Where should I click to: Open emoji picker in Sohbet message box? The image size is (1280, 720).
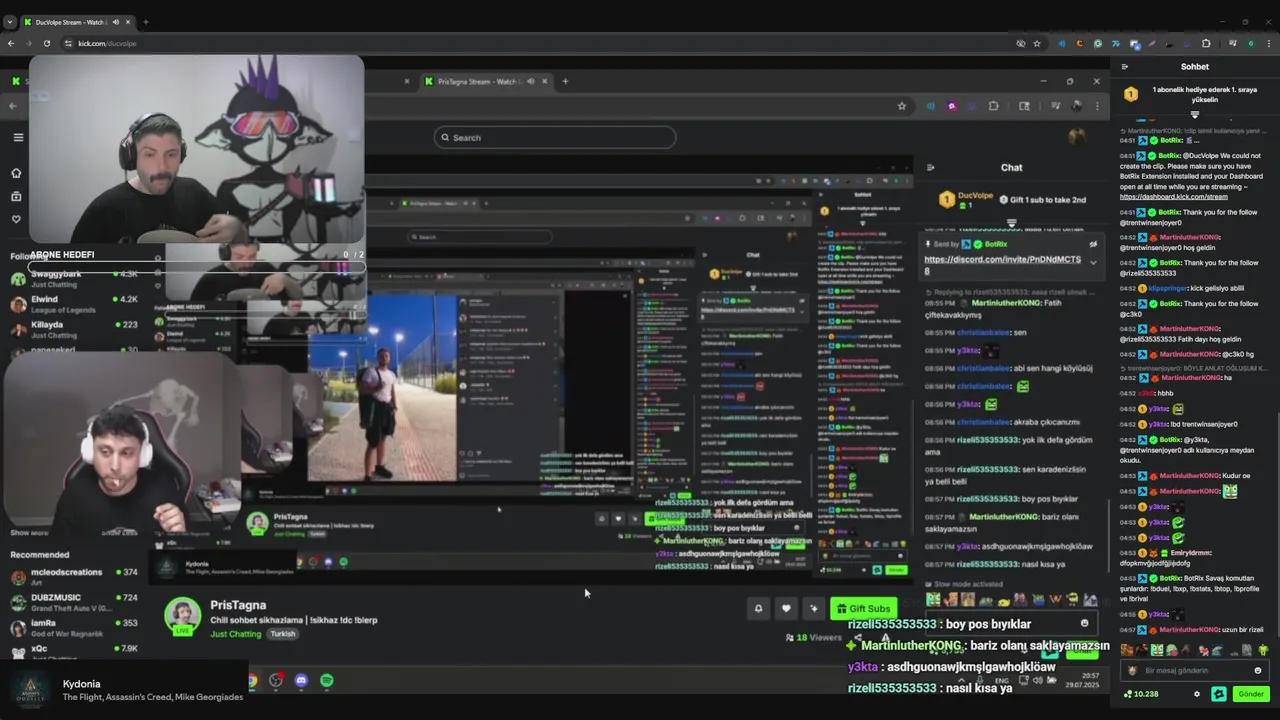point(1258,671)
